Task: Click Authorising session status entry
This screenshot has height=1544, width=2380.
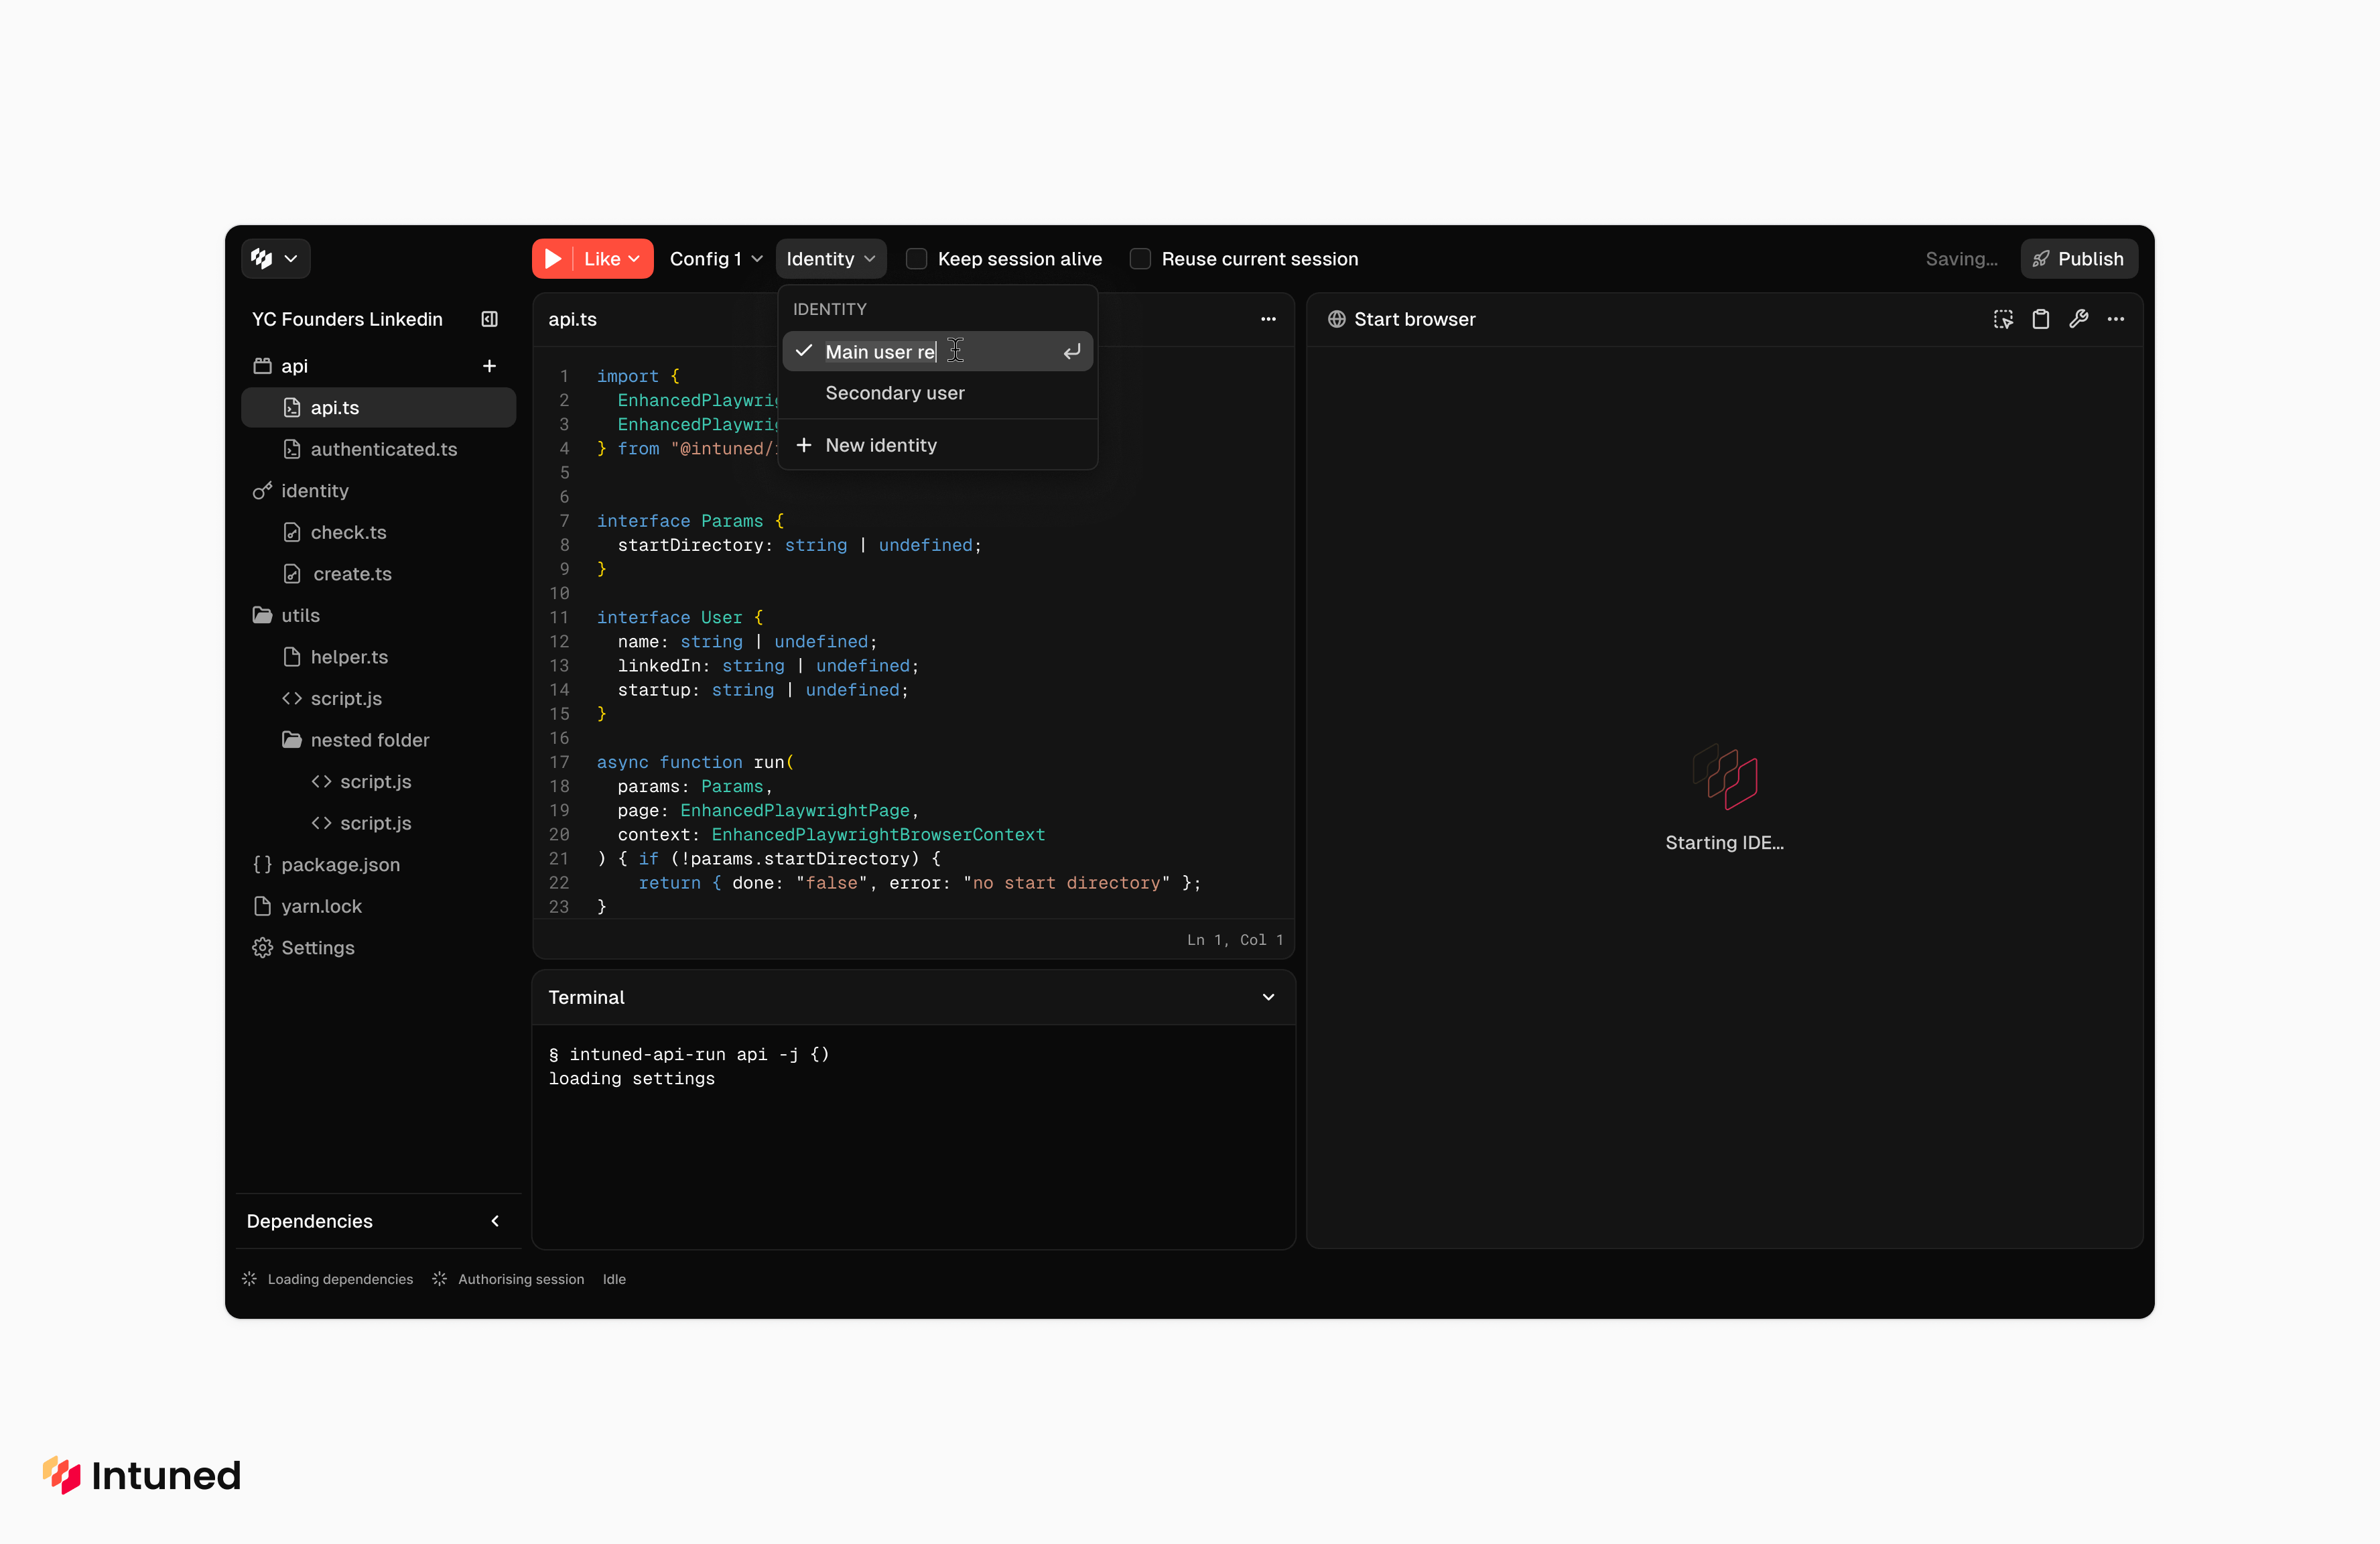Action: [x=508, y=1279]
